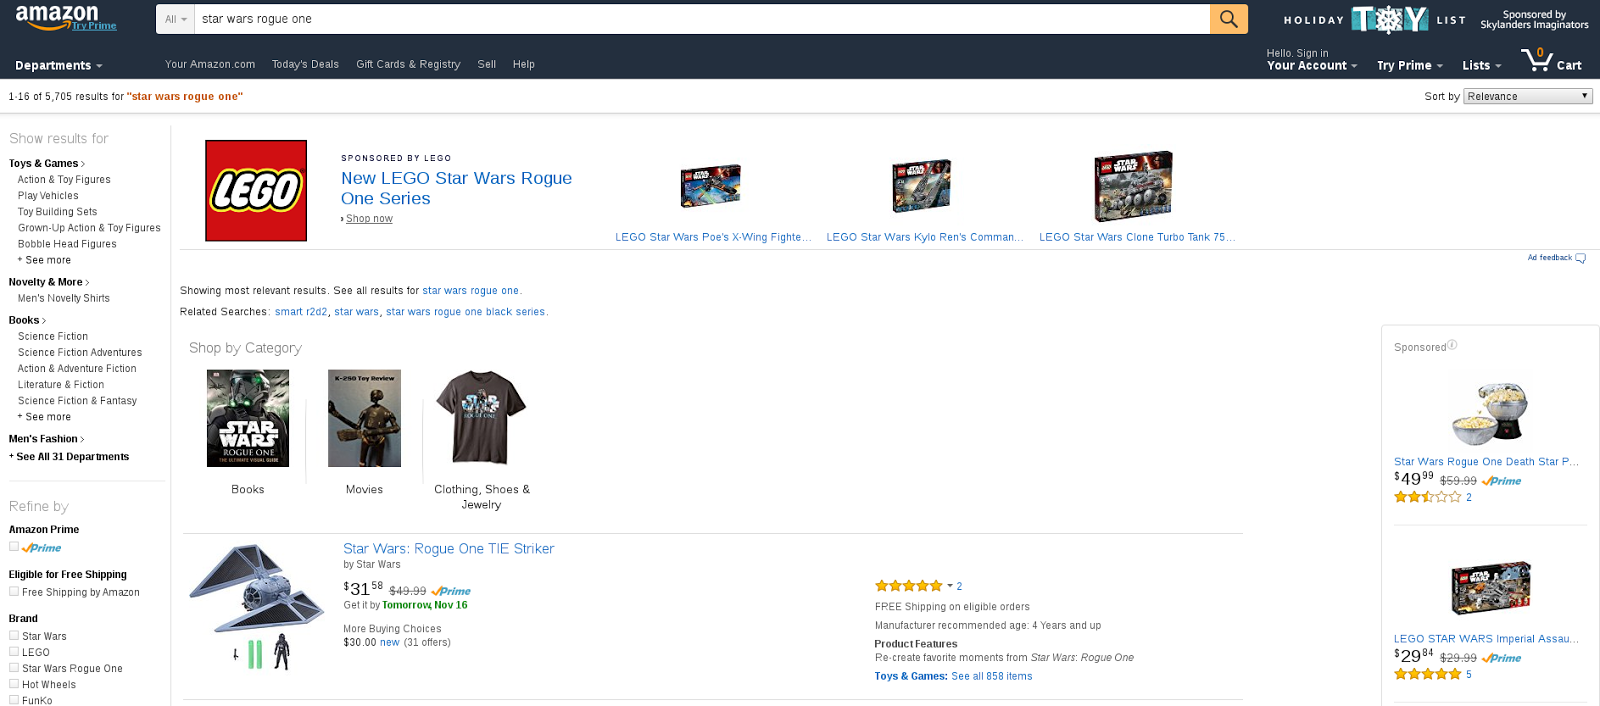Select Science Fiction & Fantasy category
This screenshot has height=706, width=1600.
pos(77,401)
